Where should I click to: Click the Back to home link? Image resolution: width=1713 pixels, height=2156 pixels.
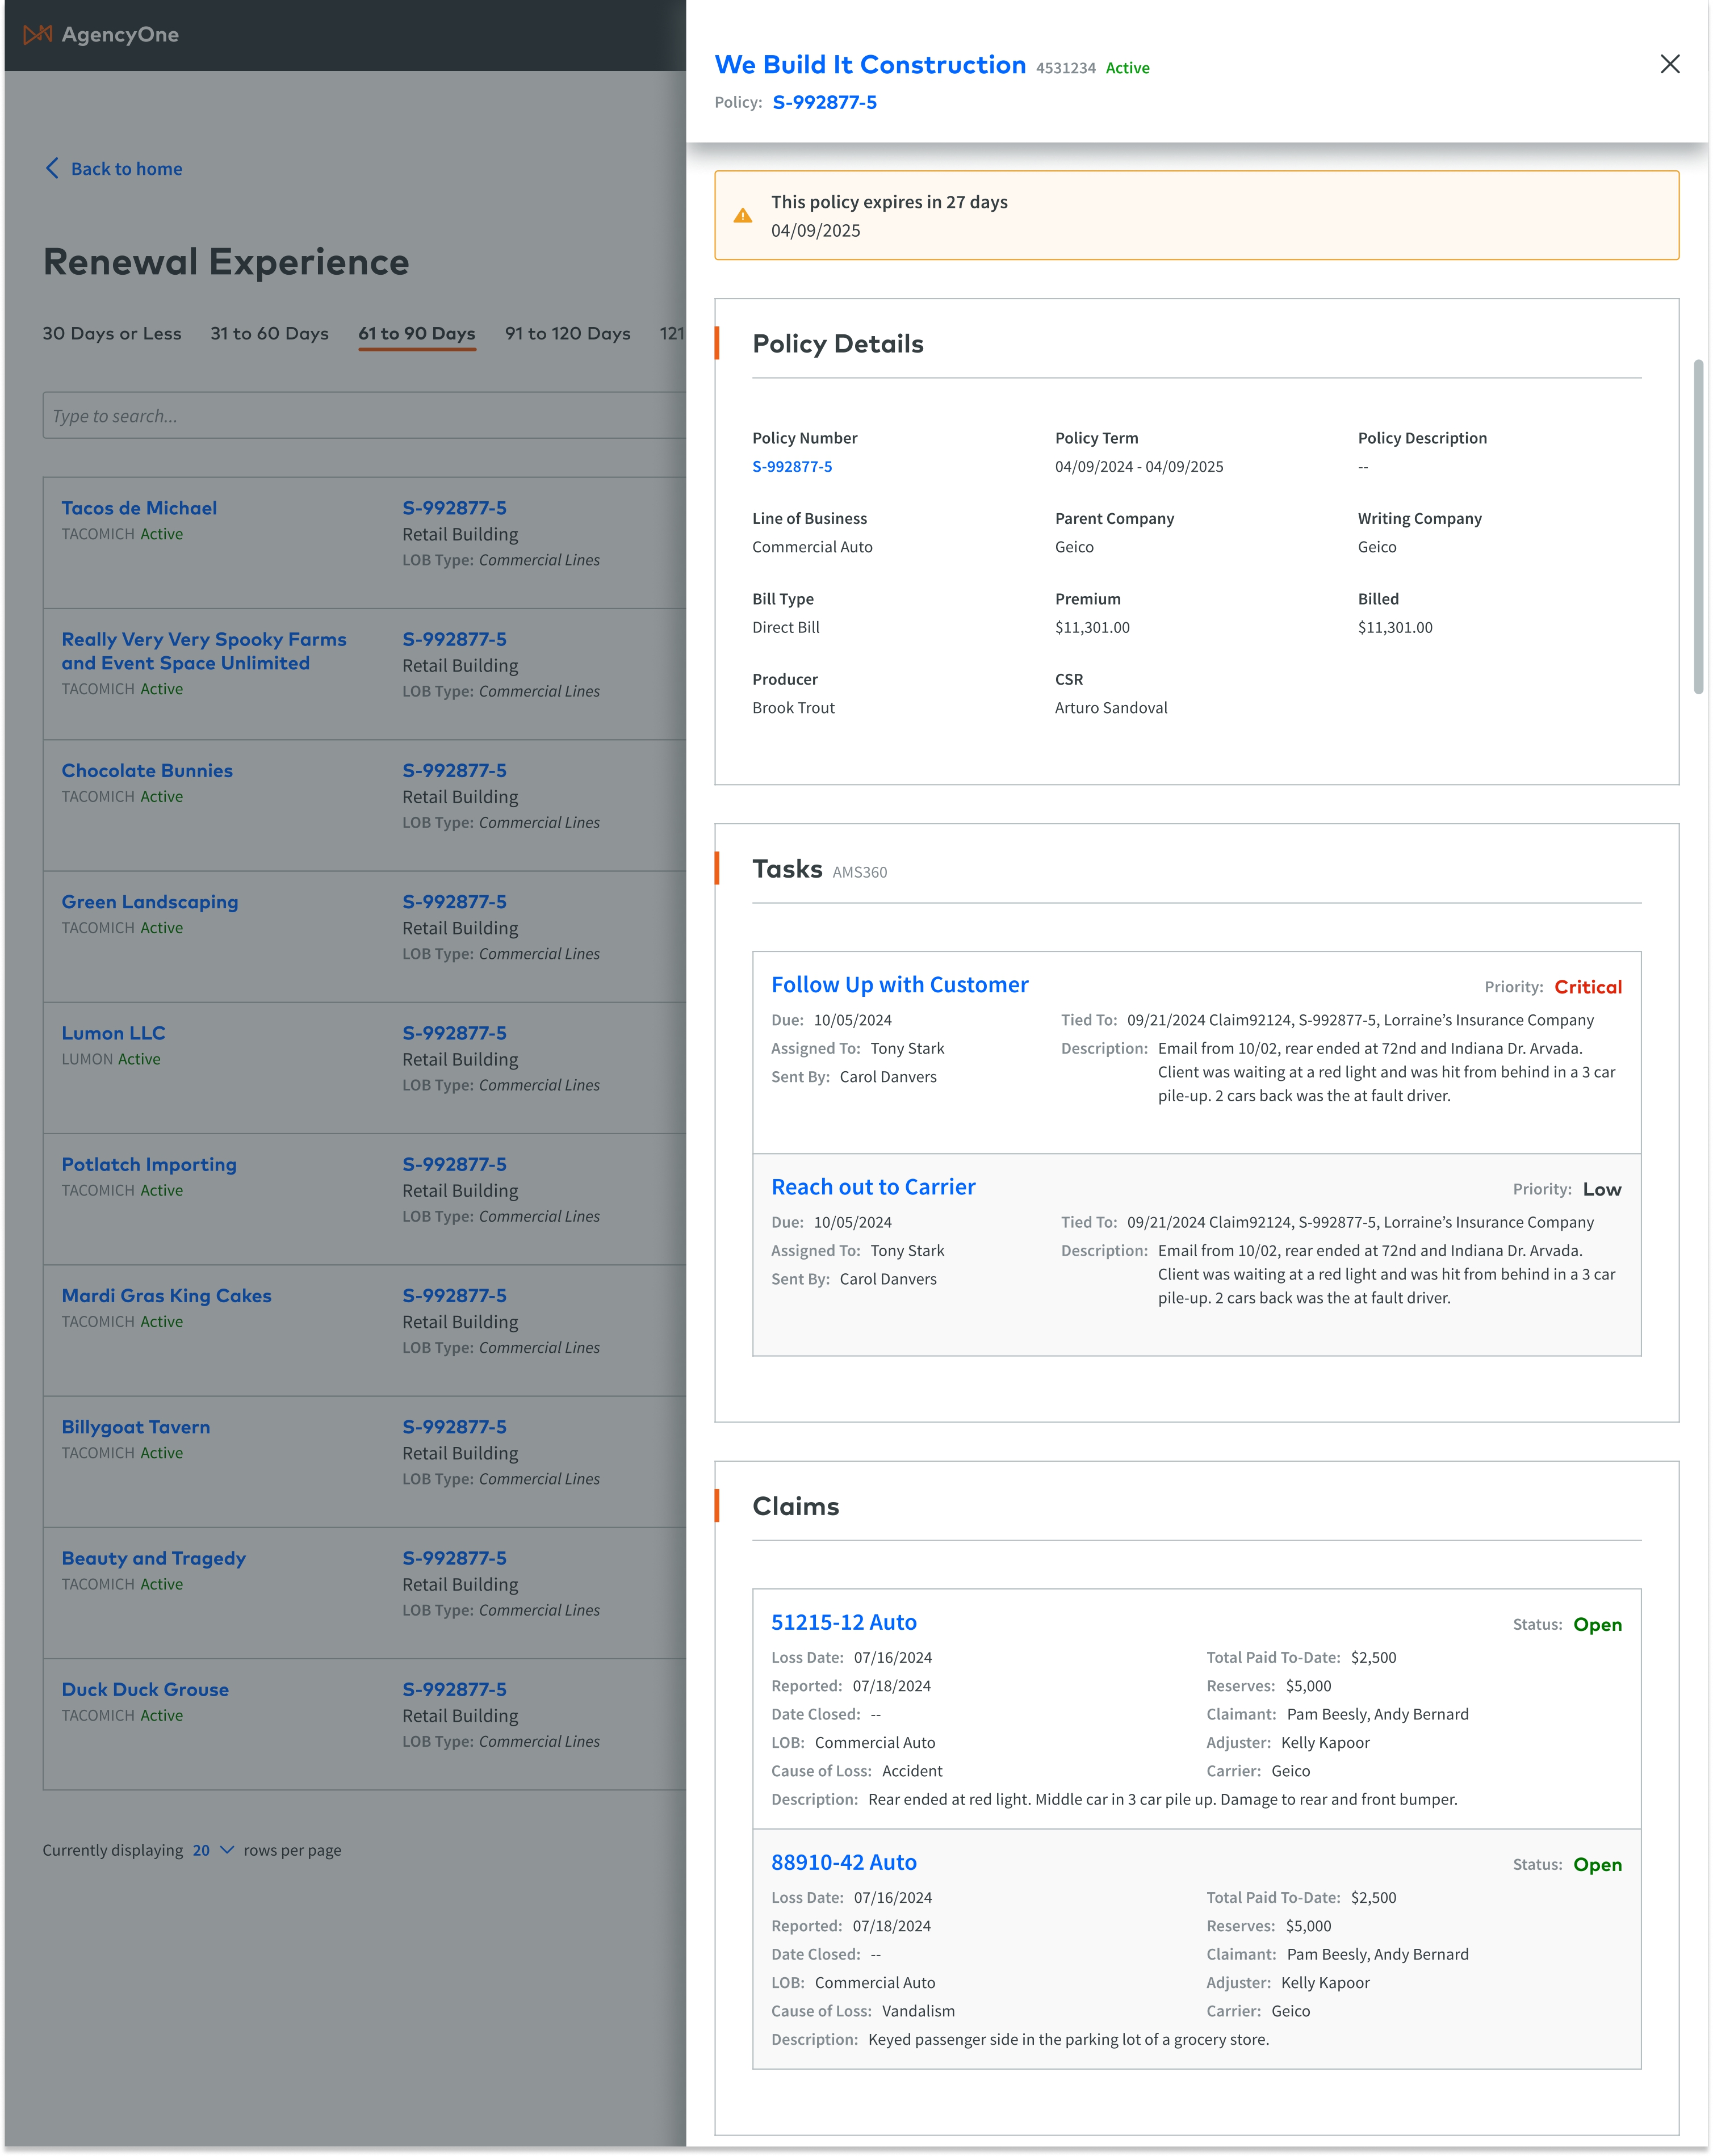pos(126,169)
